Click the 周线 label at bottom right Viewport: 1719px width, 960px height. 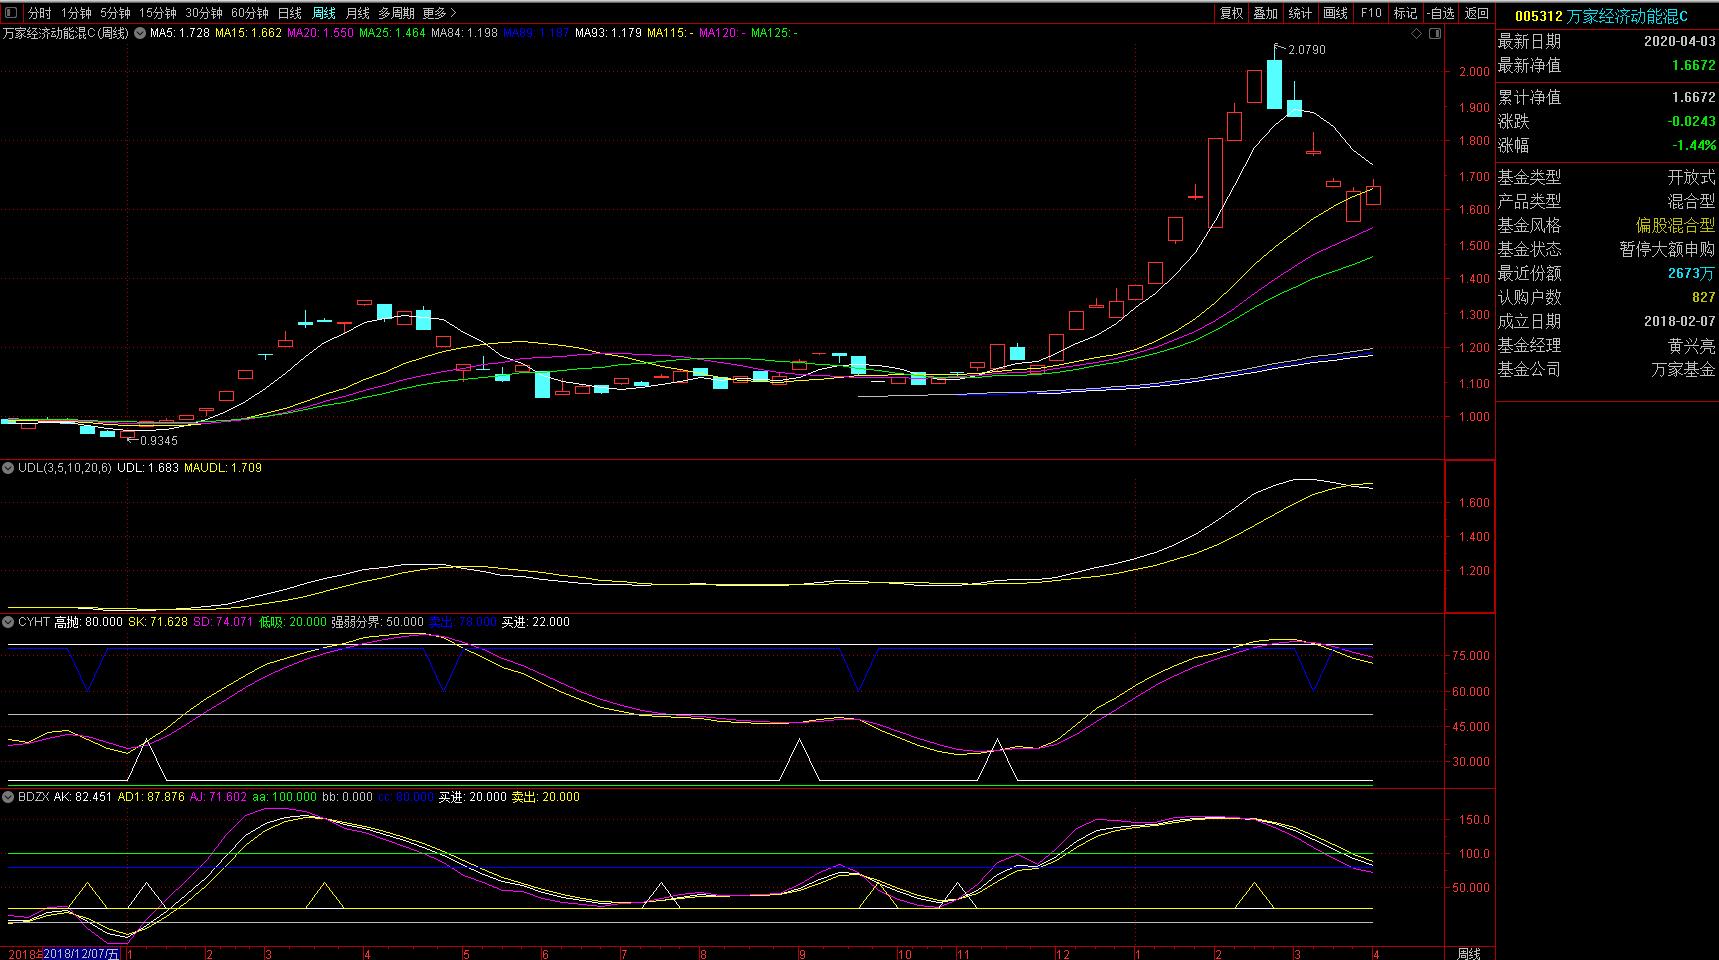click(x=1468, y=953)
